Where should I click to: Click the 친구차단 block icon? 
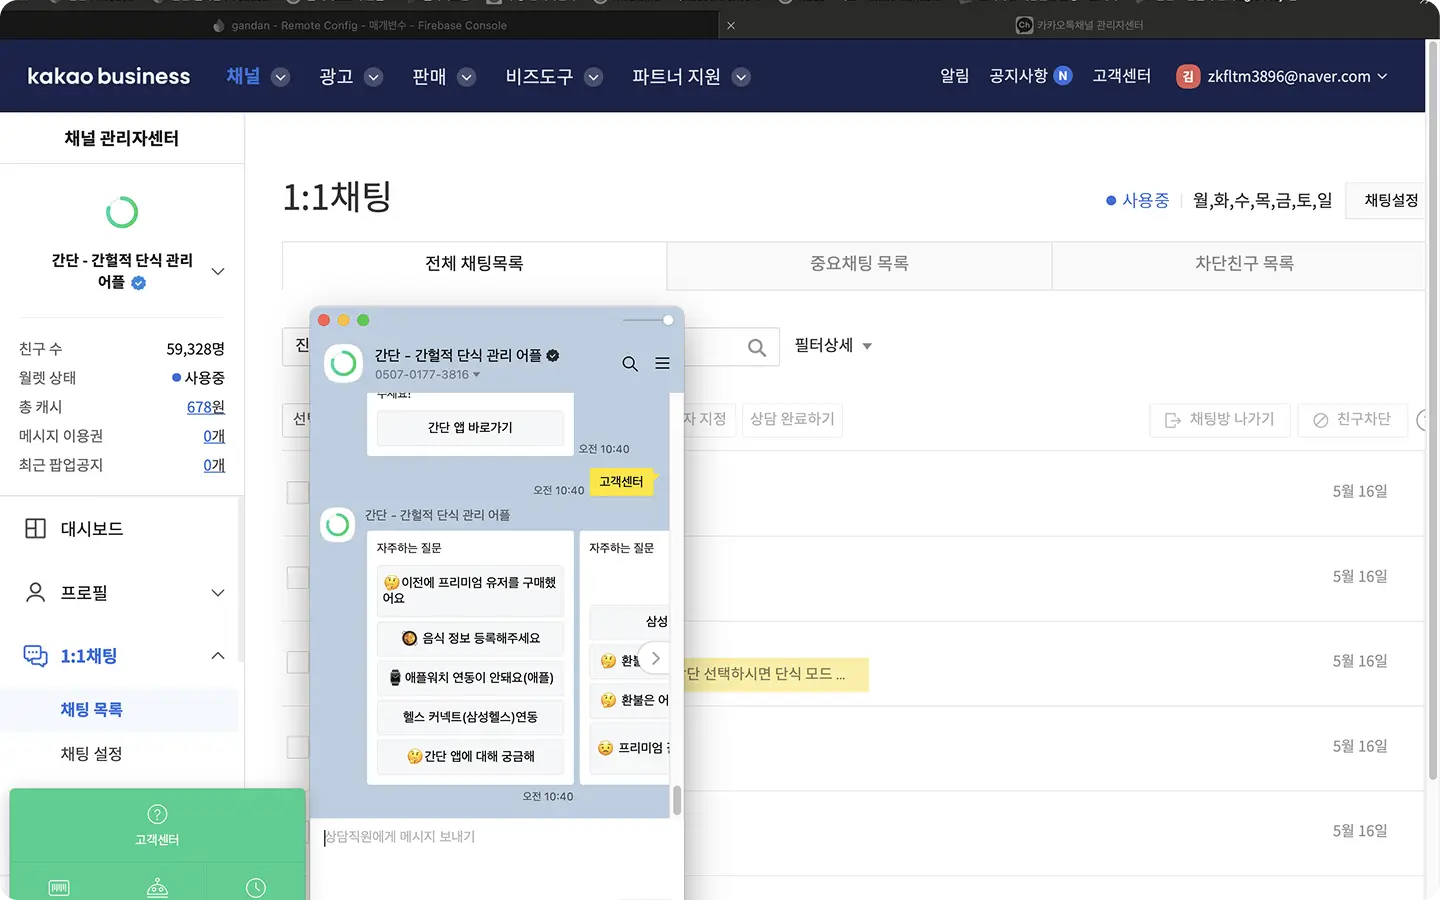pos(1320,420)
